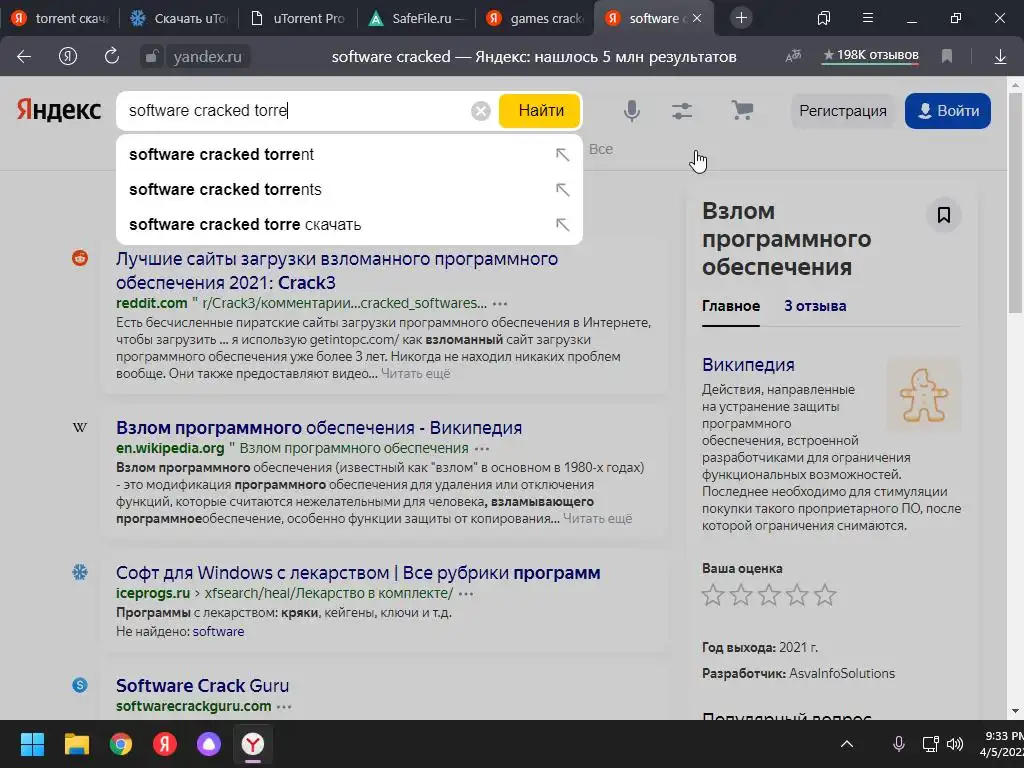Close the active 'software' tab
1024x768 pixels.
click(x=697, y=18)
